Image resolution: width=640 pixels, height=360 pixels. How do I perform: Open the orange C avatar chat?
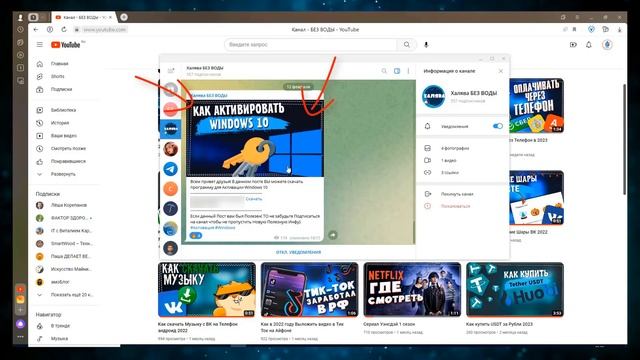point(170,189)
